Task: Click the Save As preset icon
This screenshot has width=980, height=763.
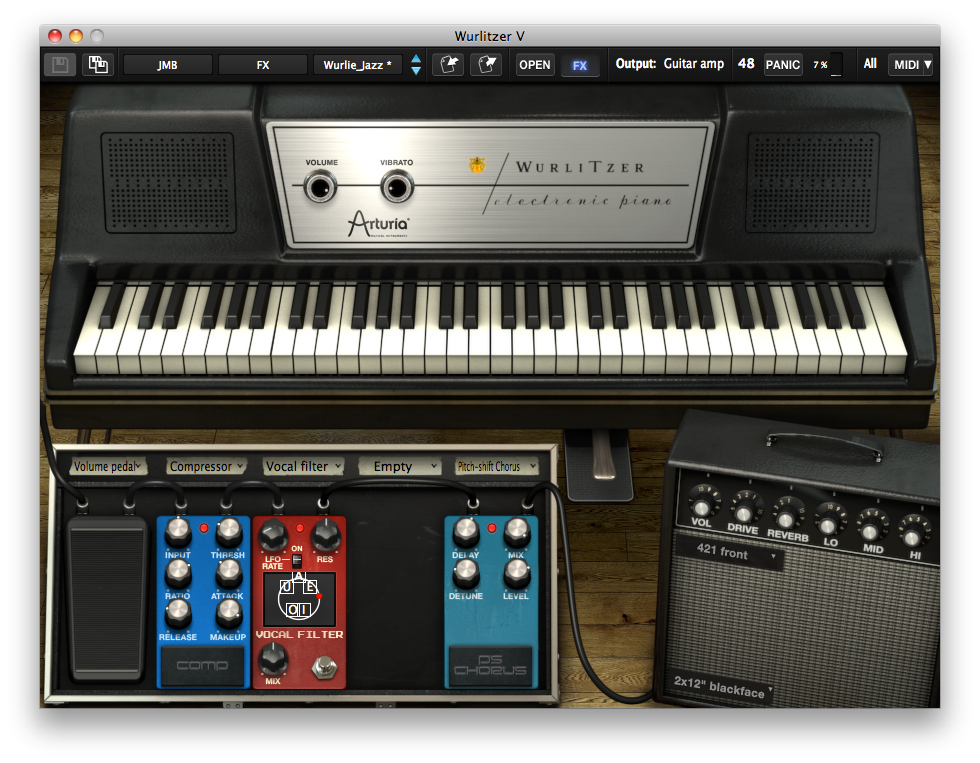Action: pos(98,64)
